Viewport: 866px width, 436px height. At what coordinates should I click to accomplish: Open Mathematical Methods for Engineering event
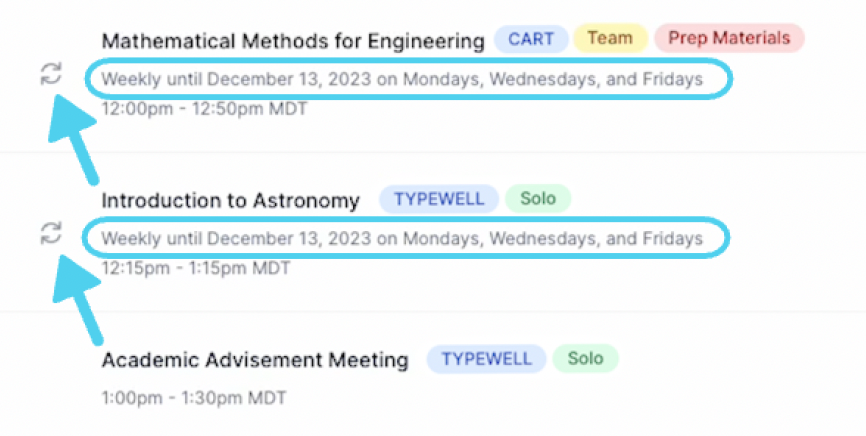[x=293, y=40]
